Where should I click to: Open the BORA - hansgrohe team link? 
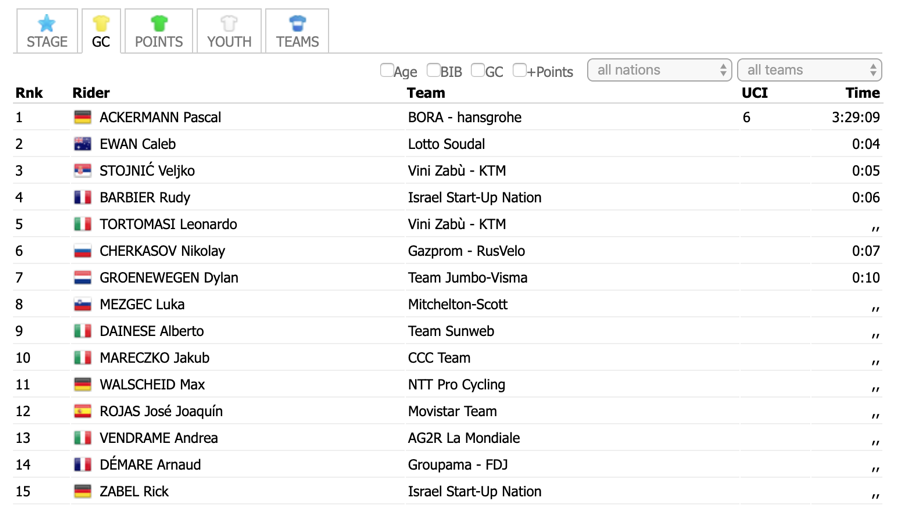click(x=465, y=118)
